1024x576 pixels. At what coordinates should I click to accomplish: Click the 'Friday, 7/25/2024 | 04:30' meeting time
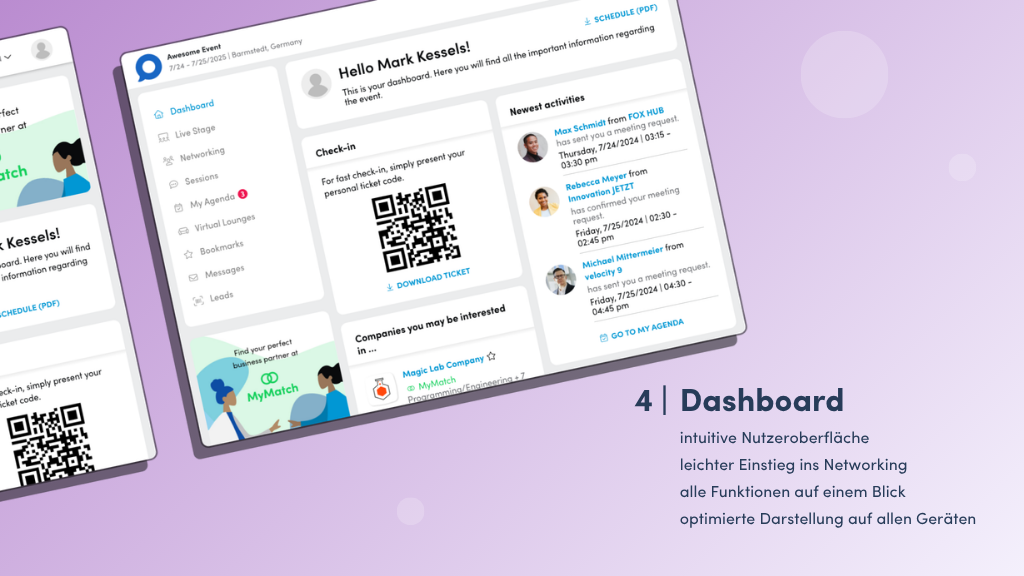[x=641, y=295]
